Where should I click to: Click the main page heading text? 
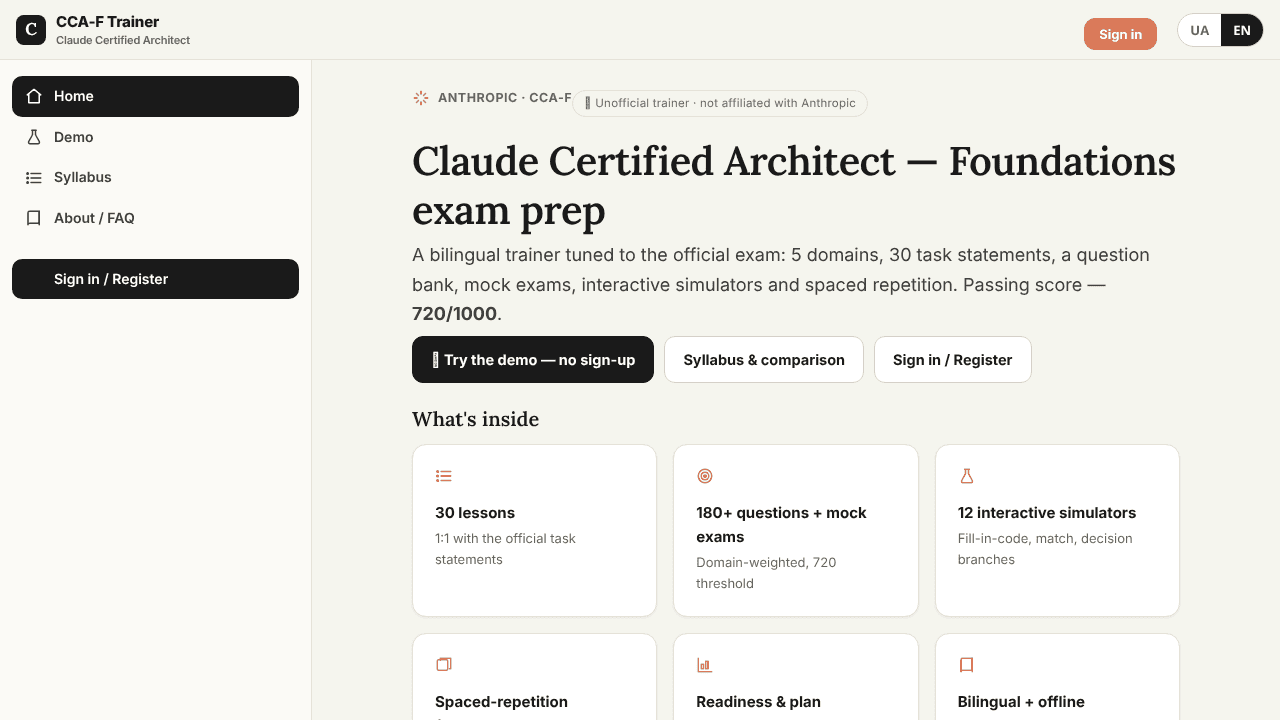pyautogui.click(x=794, y=186)
